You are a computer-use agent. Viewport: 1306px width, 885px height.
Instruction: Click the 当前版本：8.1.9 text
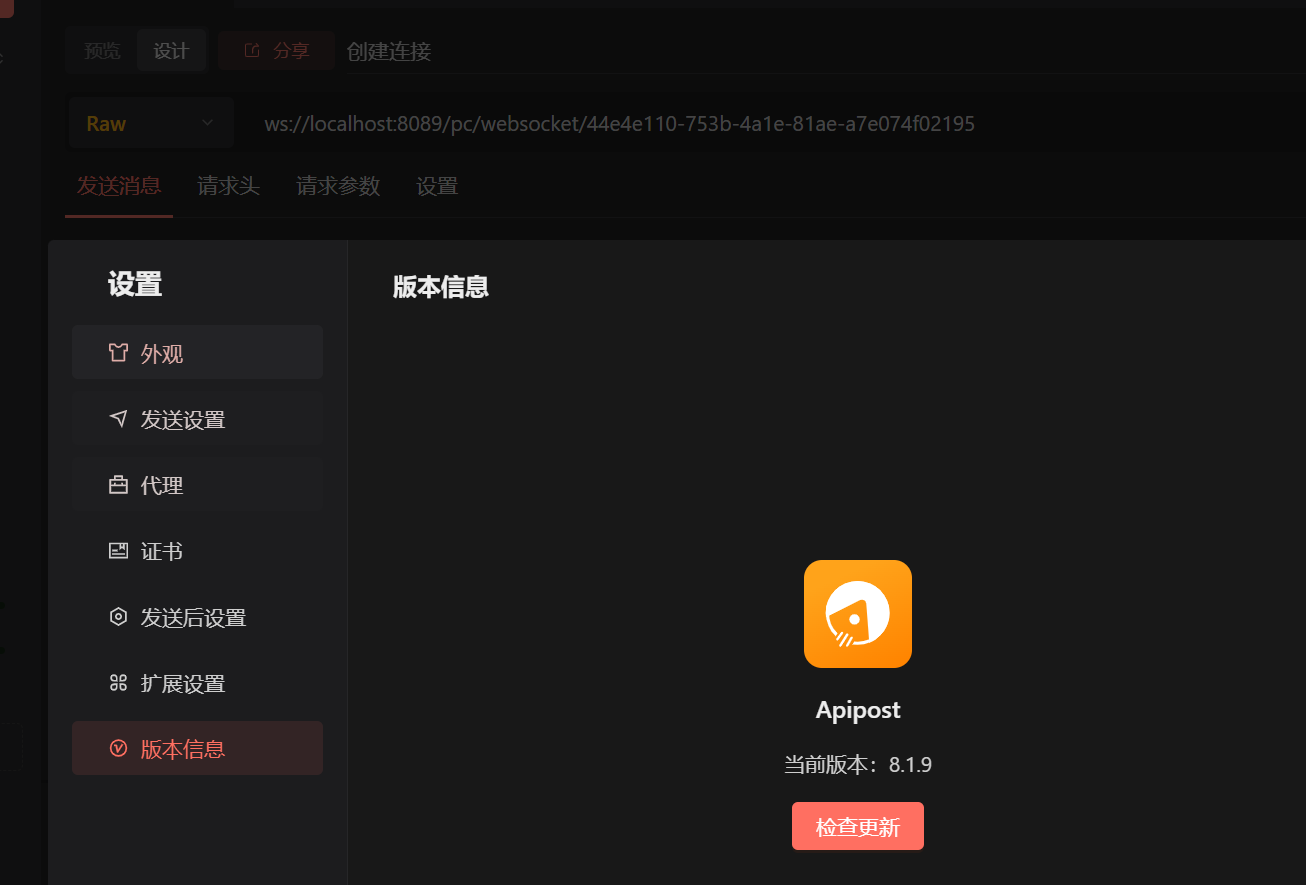point(858,765)
